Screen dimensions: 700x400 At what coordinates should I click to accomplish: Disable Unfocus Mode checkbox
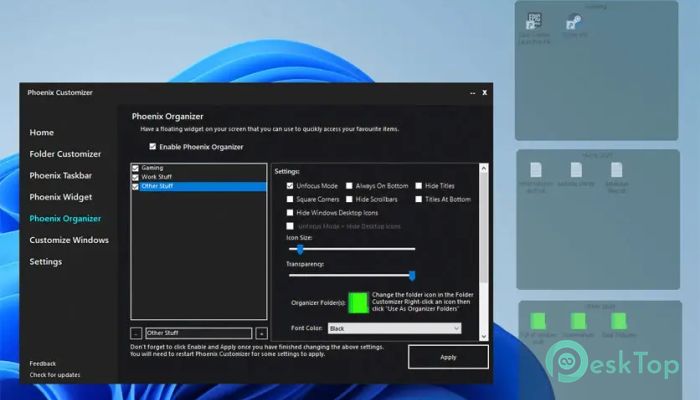(290, 186)
